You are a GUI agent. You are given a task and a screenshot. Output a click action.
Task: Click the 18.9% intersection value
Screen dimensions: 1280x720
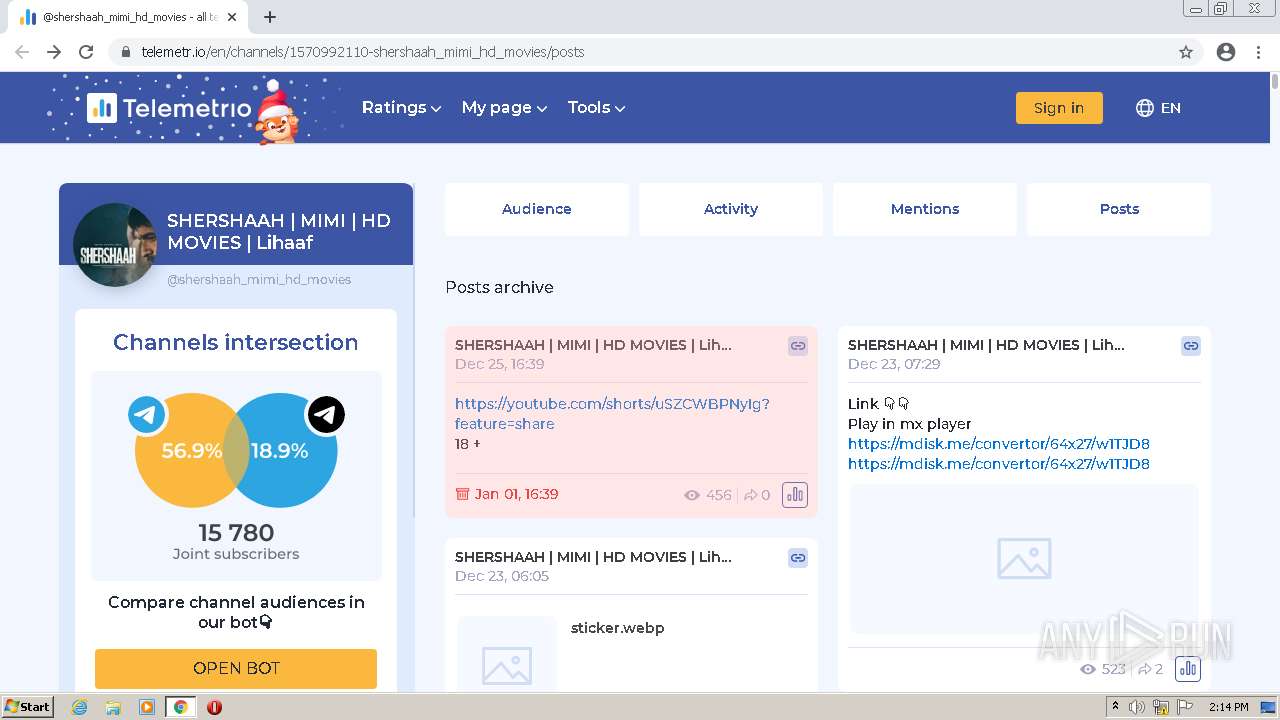point(279,451)
